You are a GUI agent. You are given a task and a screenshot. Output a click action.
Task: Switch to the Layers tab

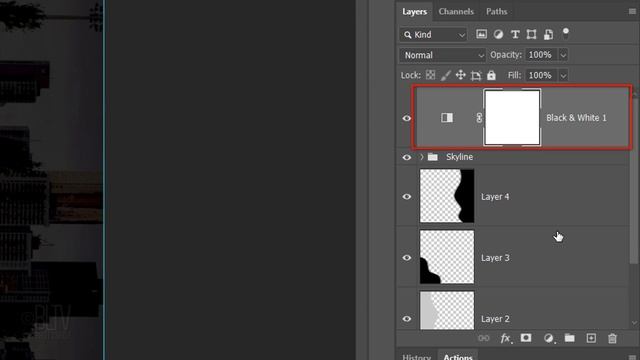[x=414, y=11]
